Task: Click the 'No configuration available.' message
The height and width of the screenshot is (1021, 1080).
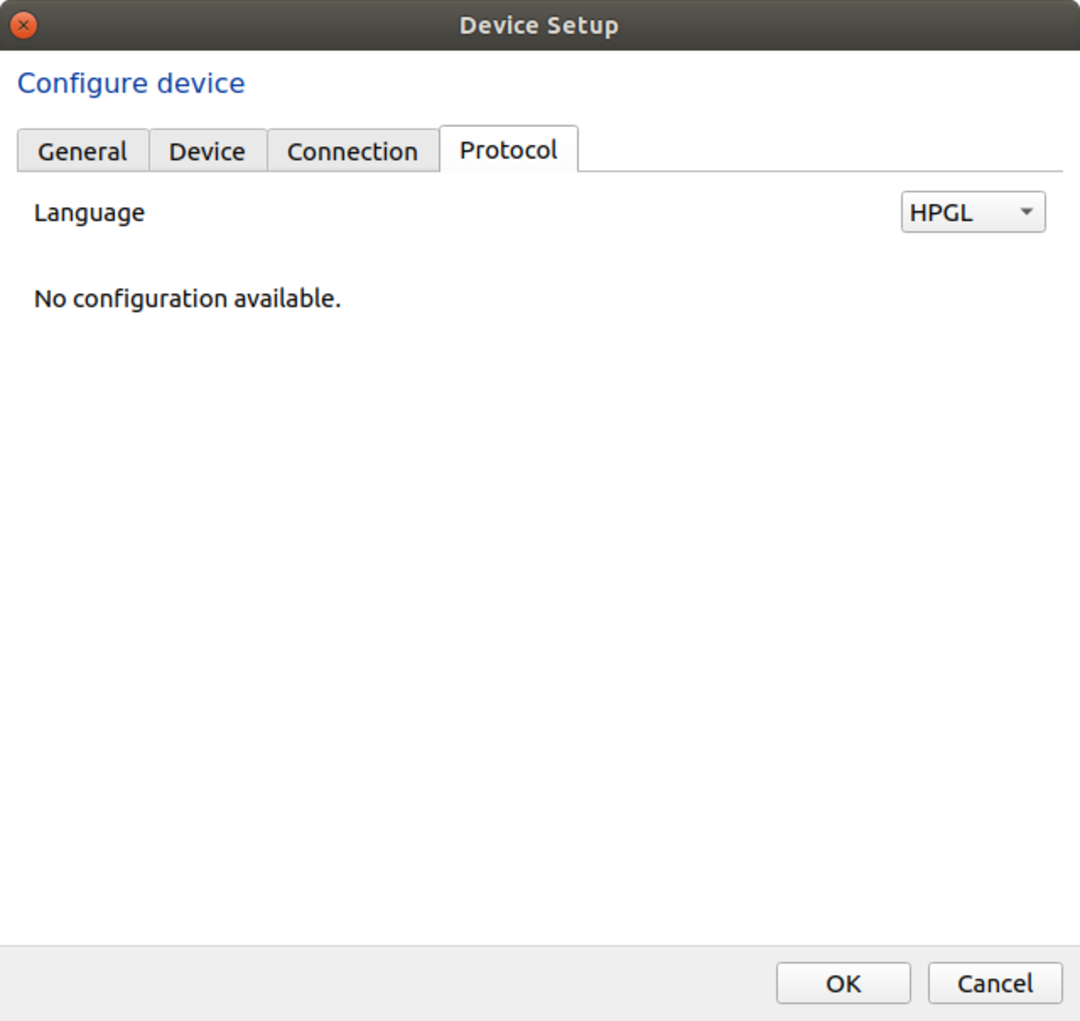Action: [187, 298]
